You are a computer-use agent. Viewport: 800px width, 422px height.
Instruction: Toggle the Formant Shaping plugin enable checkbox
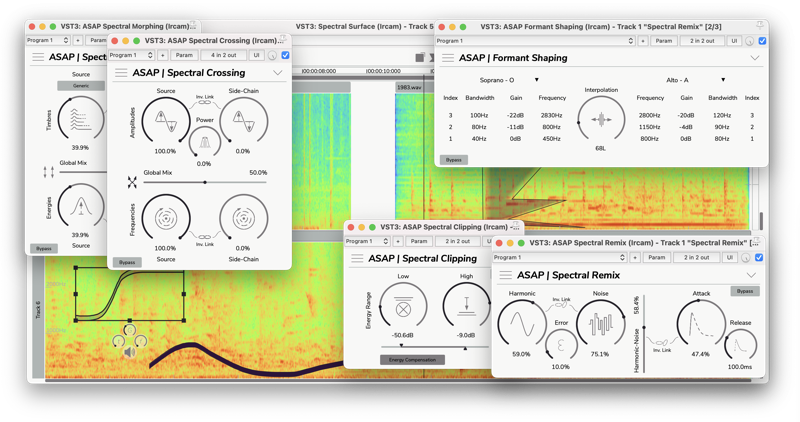(762, 41)
